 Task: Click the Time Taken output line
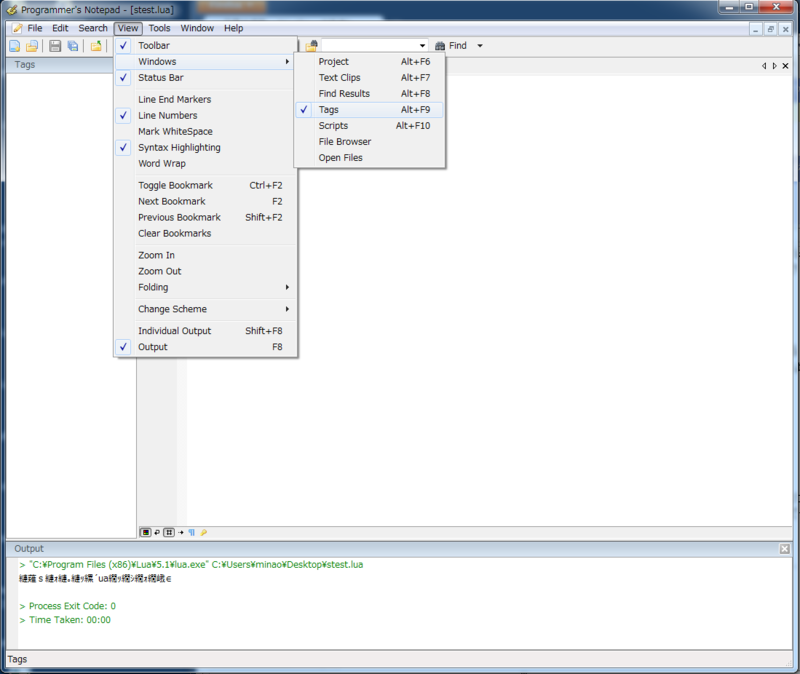(65, 620)
